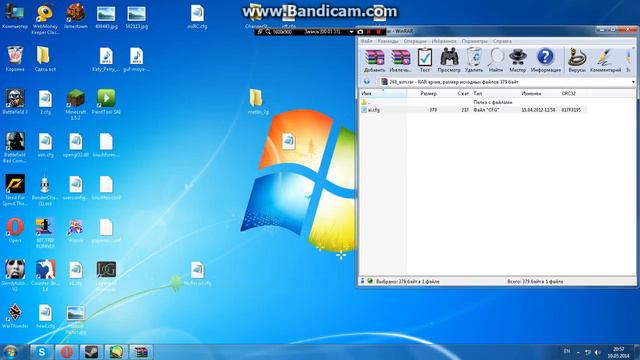
Task: Select the Opera desktop shortcut
Action: pos(15,231)
